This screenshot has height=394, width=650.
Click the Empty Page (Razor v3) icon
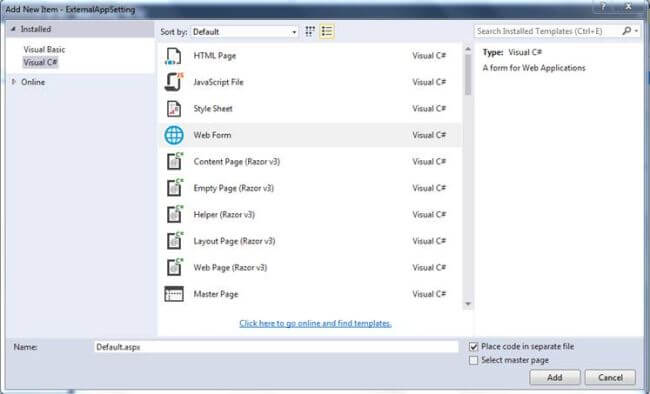(x=175, y=188)
